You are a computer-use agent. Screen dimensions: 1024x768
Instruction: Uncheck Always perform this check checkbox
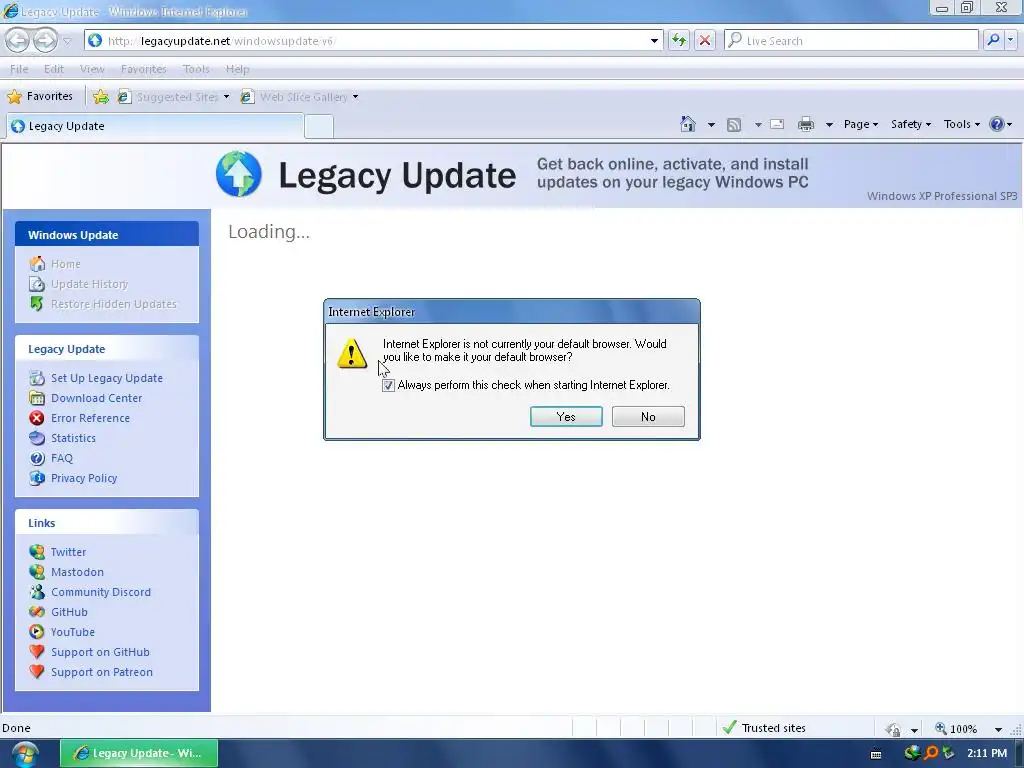tap(389, 385)
